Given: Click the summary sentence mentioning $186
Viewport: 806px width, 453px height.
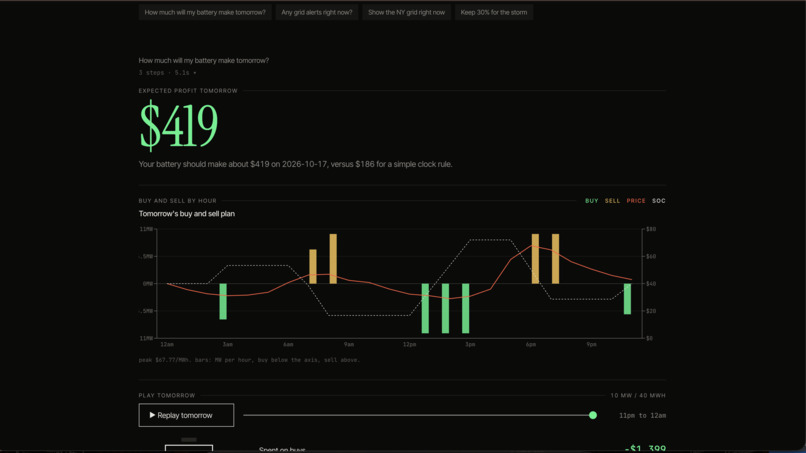Looking at the screenshot, I should point(295,165).
